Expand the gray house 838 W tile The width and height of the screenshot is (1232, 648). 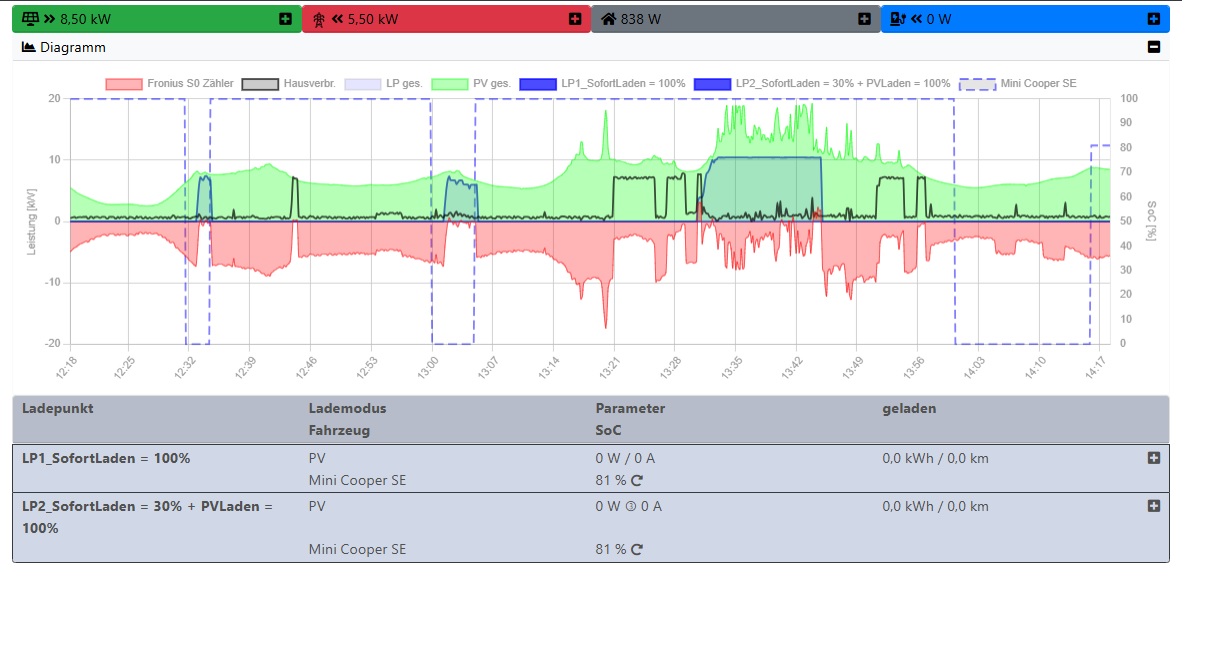864,19
